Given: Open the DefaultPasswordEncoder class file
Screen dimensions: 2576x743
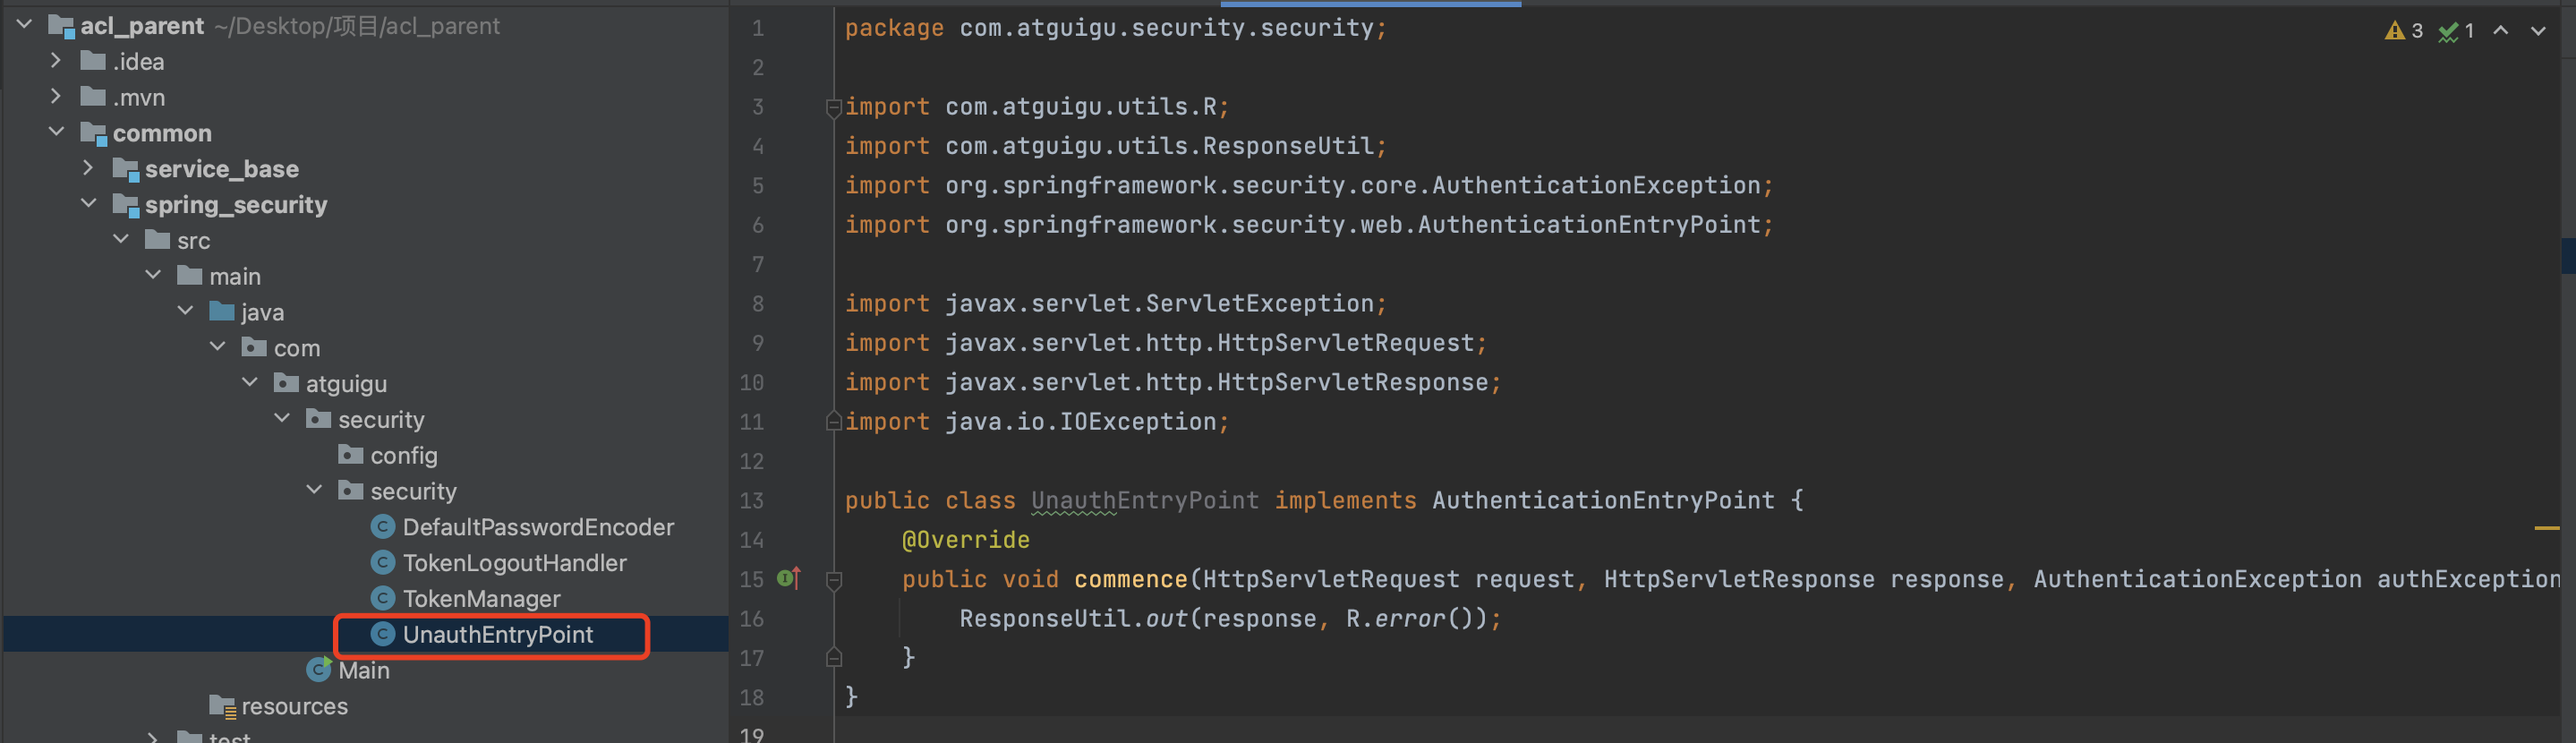Looking at the screenshot, I should pos(537,527).
